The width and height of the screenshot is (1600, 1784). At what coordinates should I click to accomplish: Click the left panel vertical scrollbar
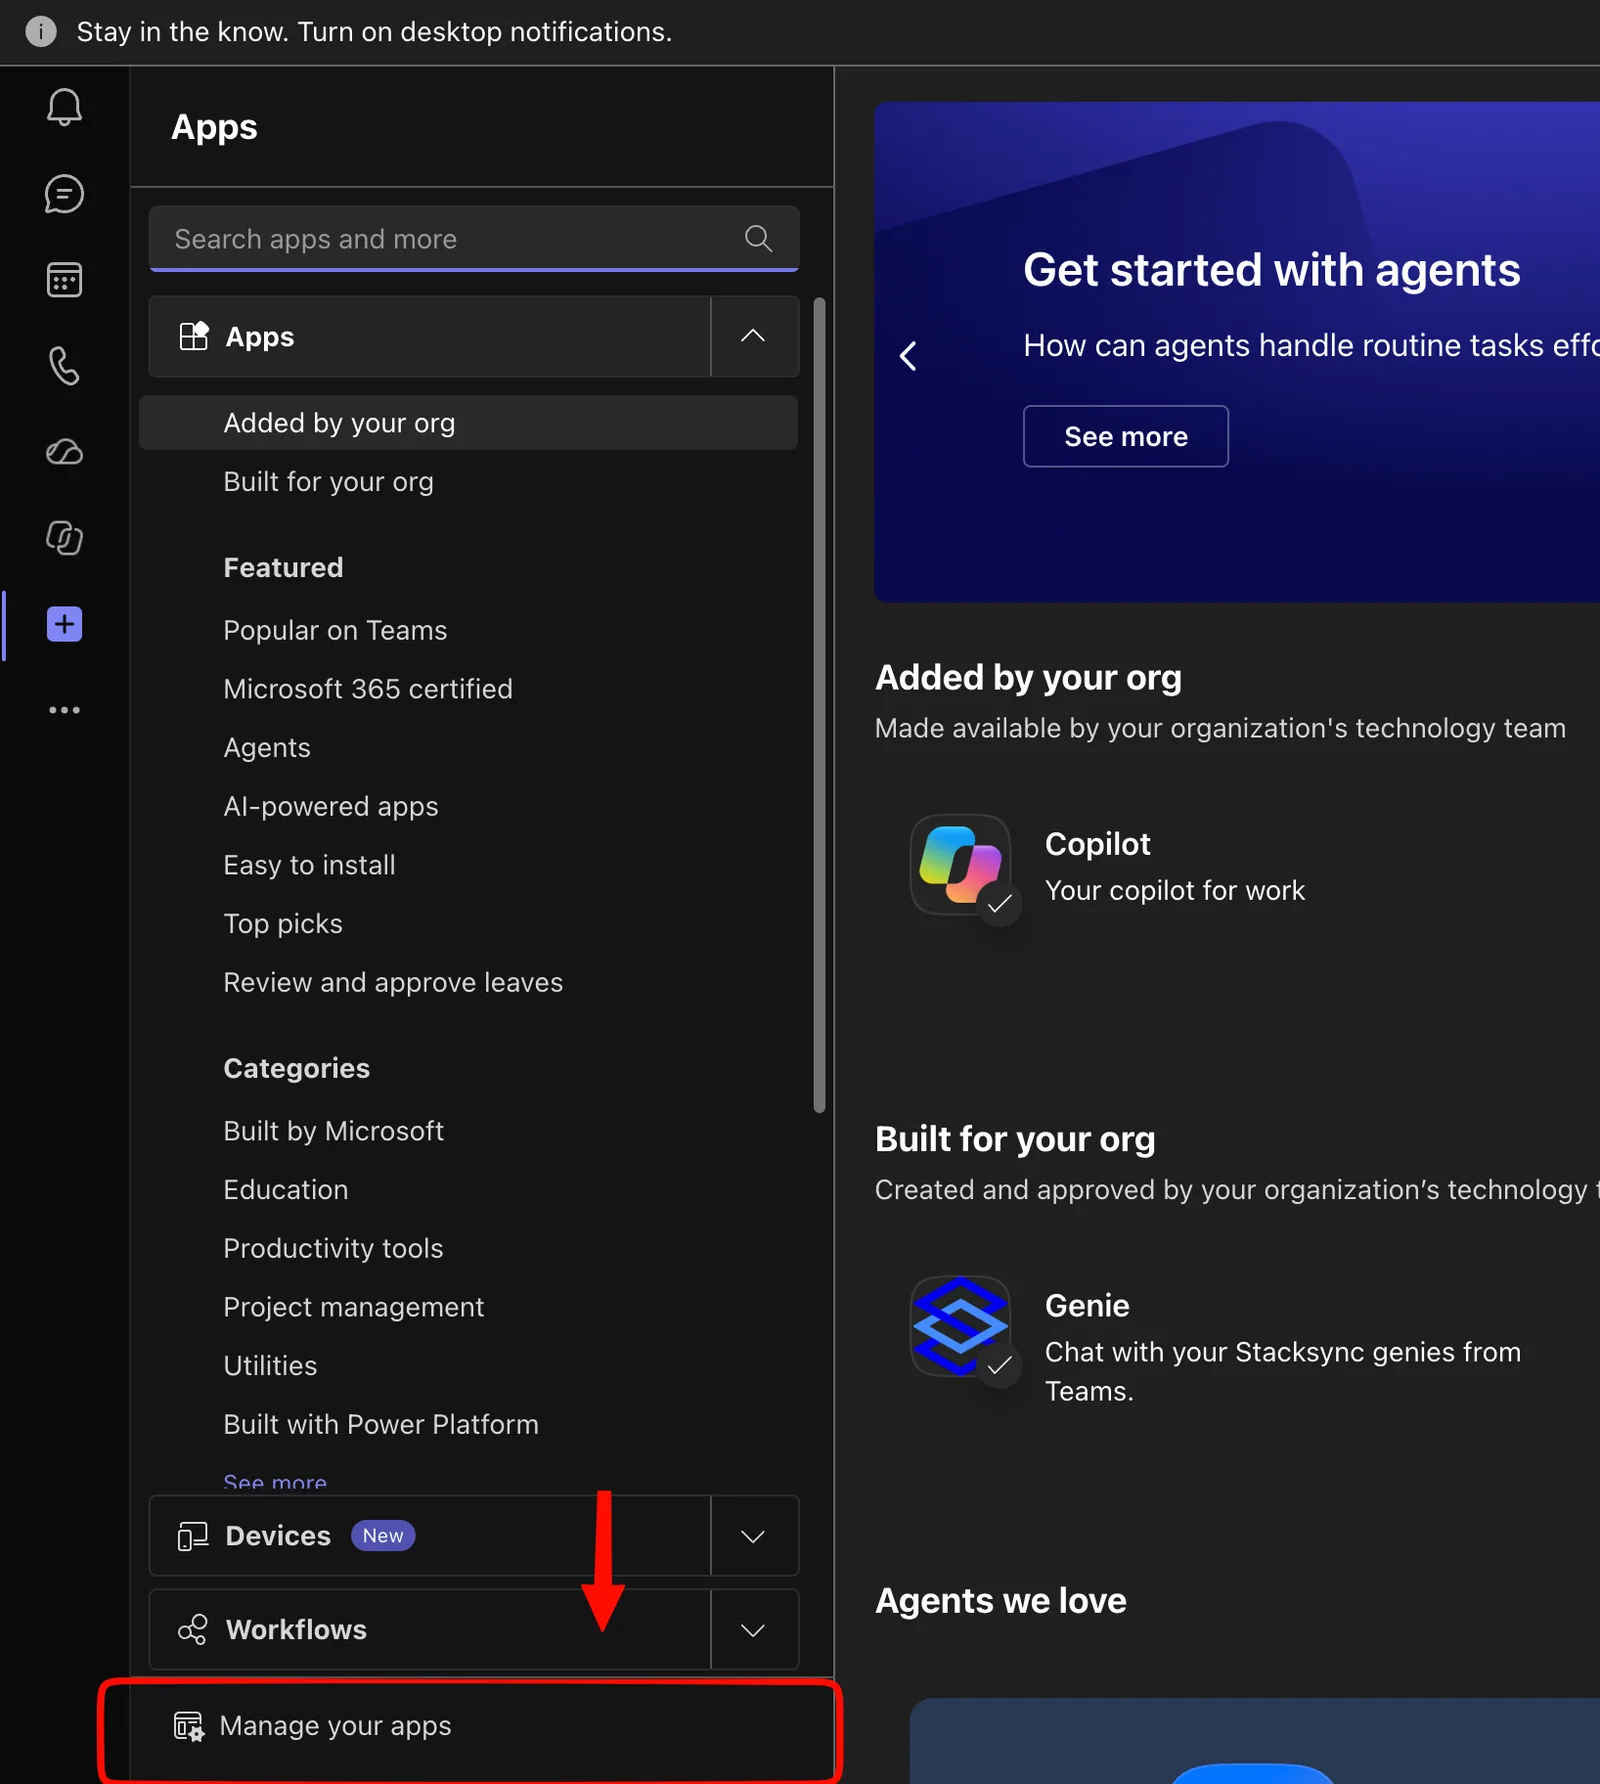coord(820,705)
